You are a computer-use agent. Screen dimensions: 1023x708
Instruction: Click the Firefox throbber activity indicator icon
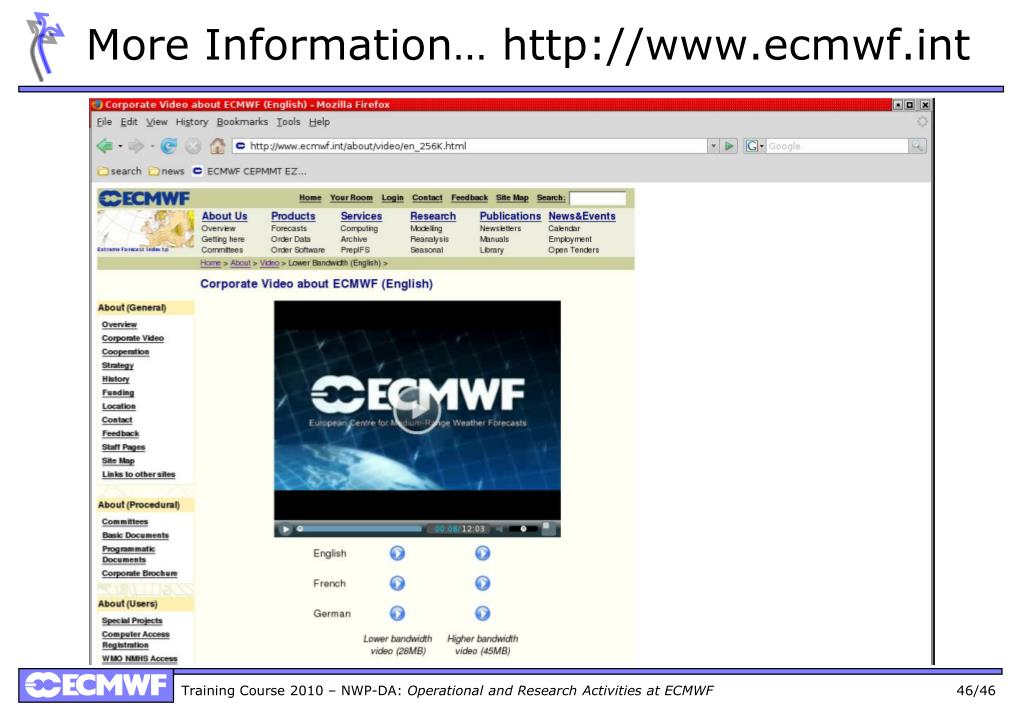(x=922, y=122)
